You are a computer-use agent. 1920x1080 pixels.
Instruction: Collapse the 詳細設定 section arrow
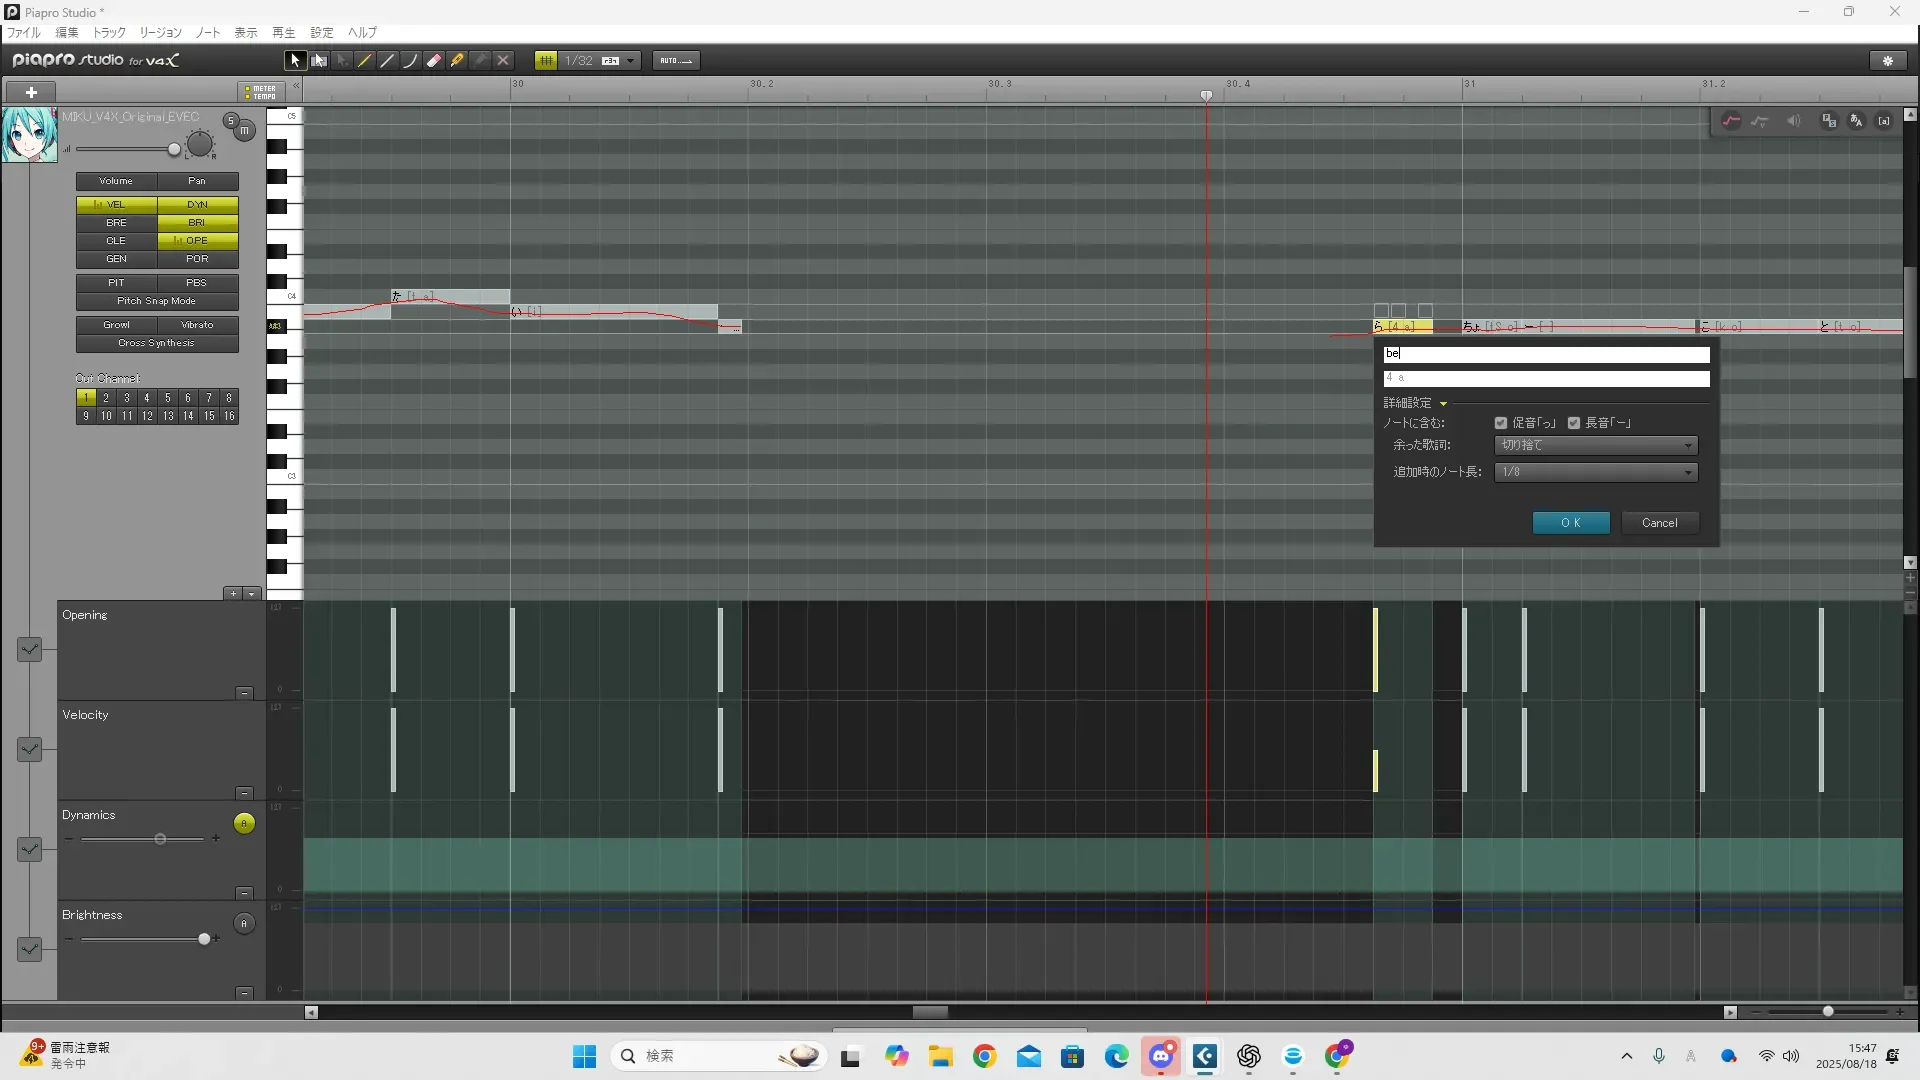[1443, 403]
